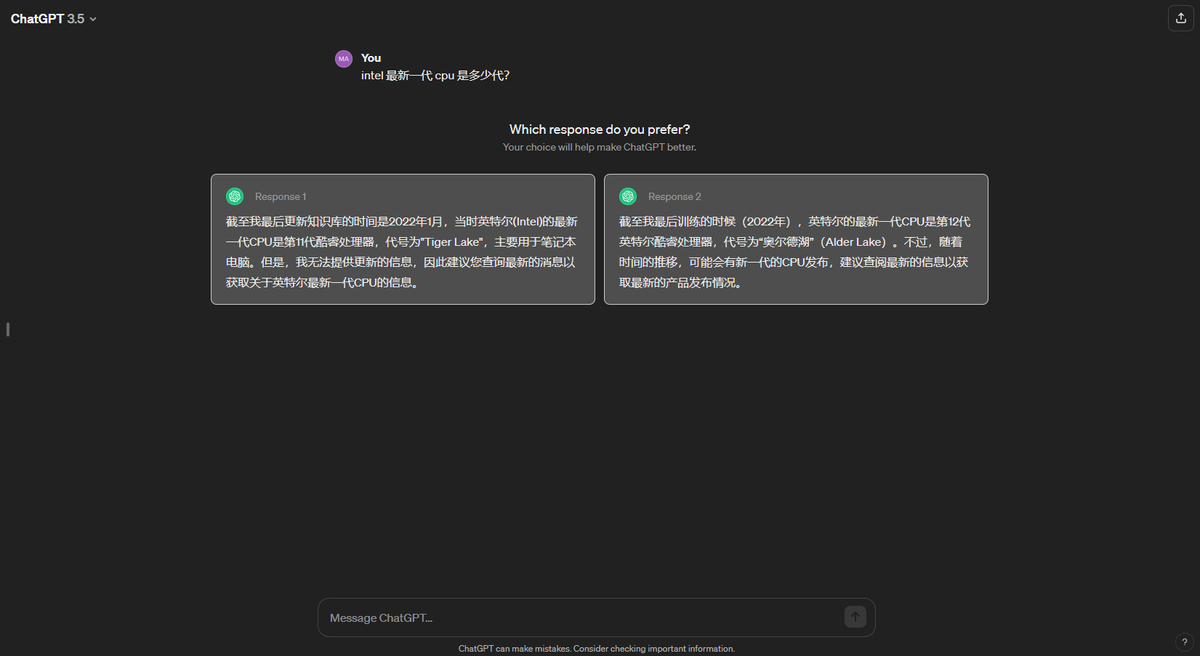The image size is (1200, 656).
Task: Click the "Your choice will help" subtitle
Action: (x=599, y=147)
